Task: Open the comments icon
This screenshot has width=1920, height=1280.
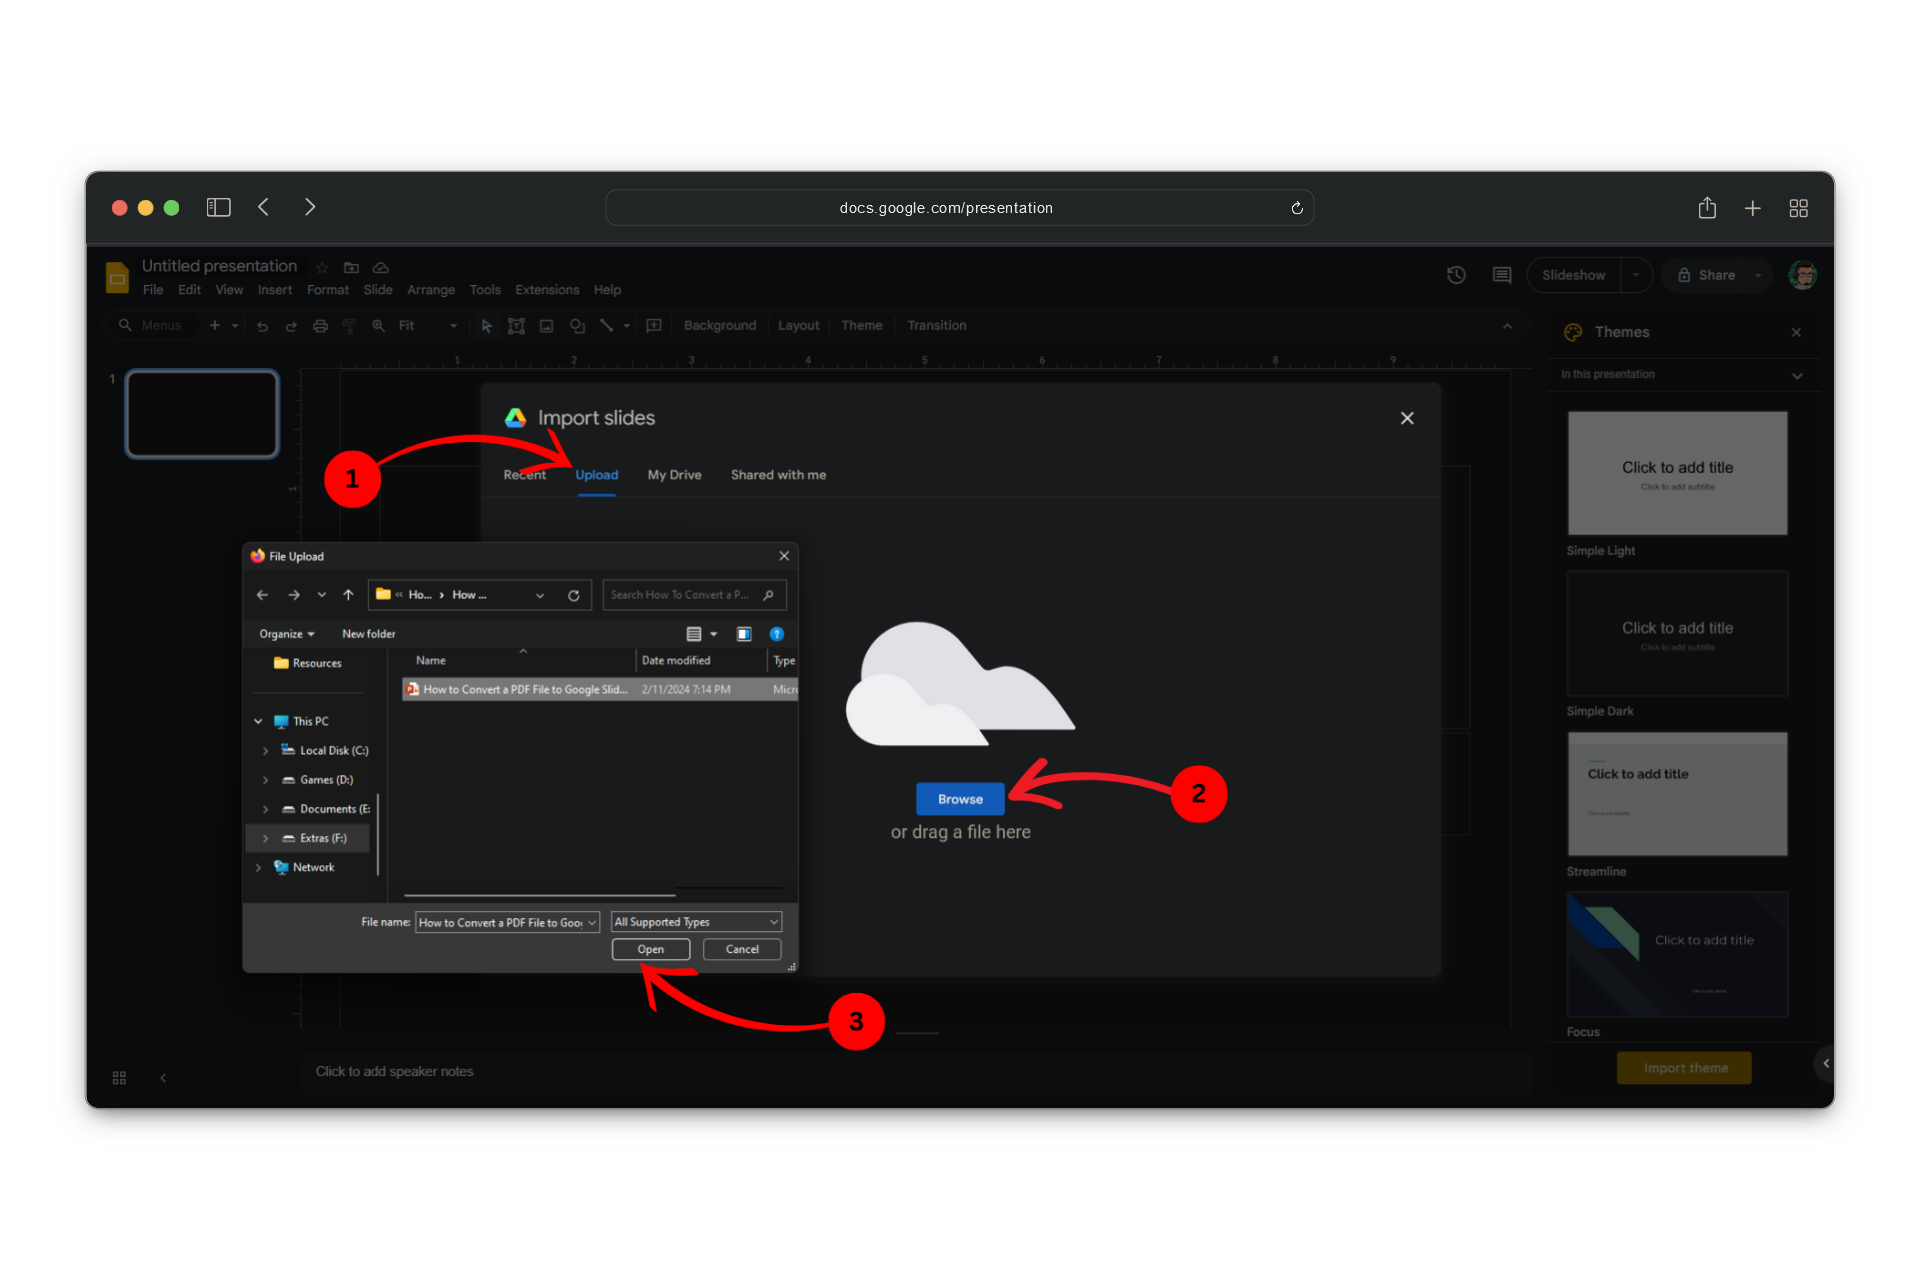Action: [1501, 275]
